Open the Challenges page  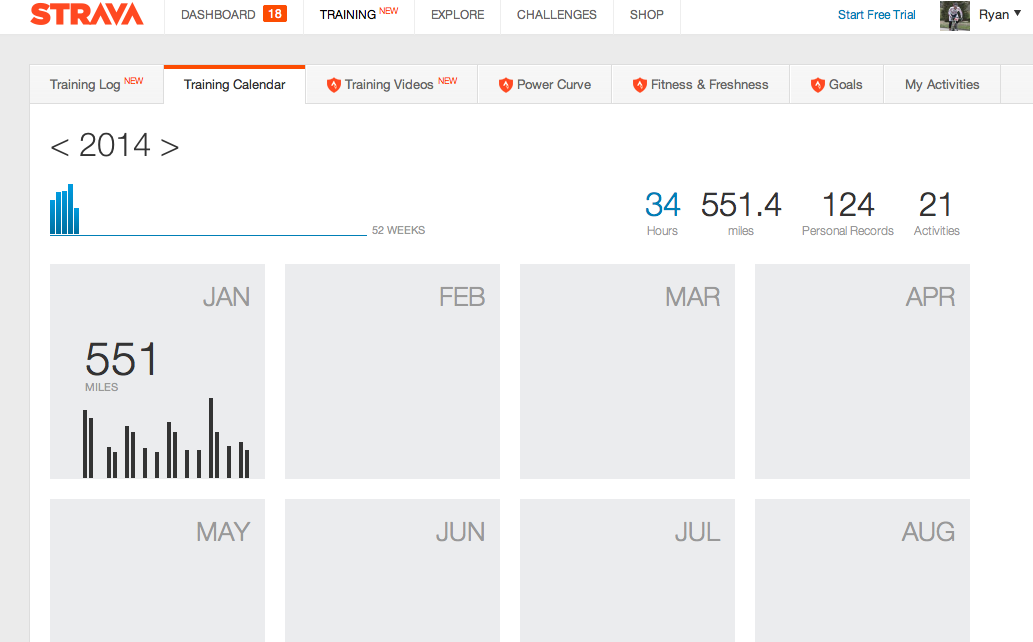click(x=556, y=15)
